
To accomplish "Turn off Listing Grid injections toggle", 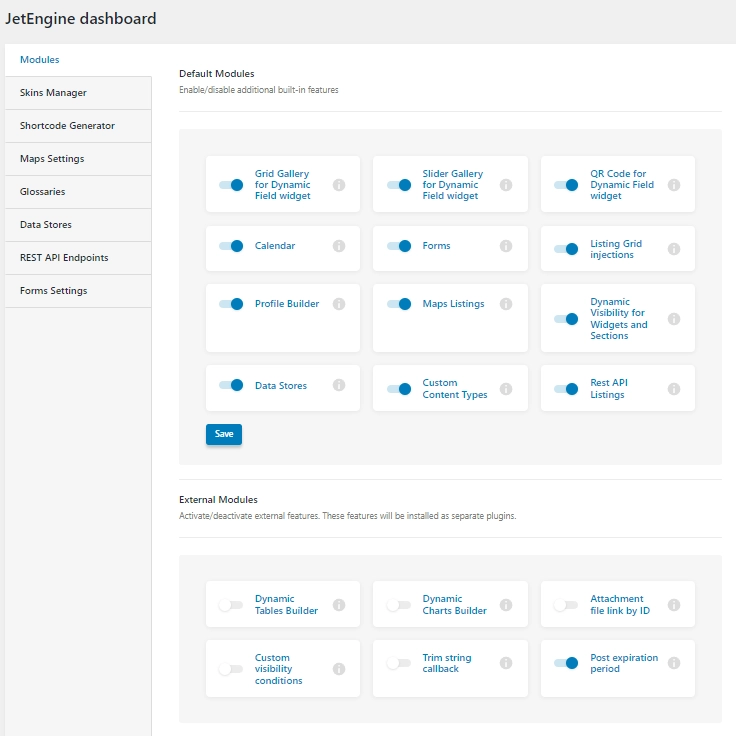I will click(x=566, y=249).
